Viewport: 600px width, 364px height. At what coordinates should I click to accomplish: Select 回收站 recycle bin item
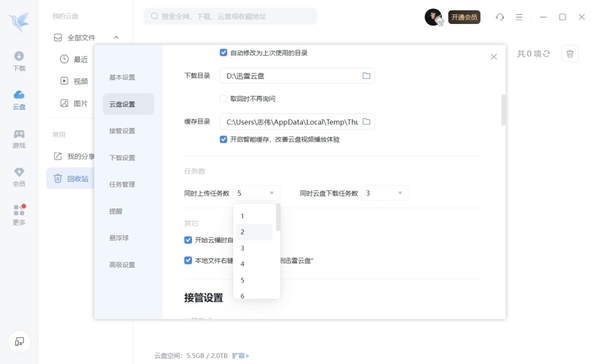(x=71, y=178)
